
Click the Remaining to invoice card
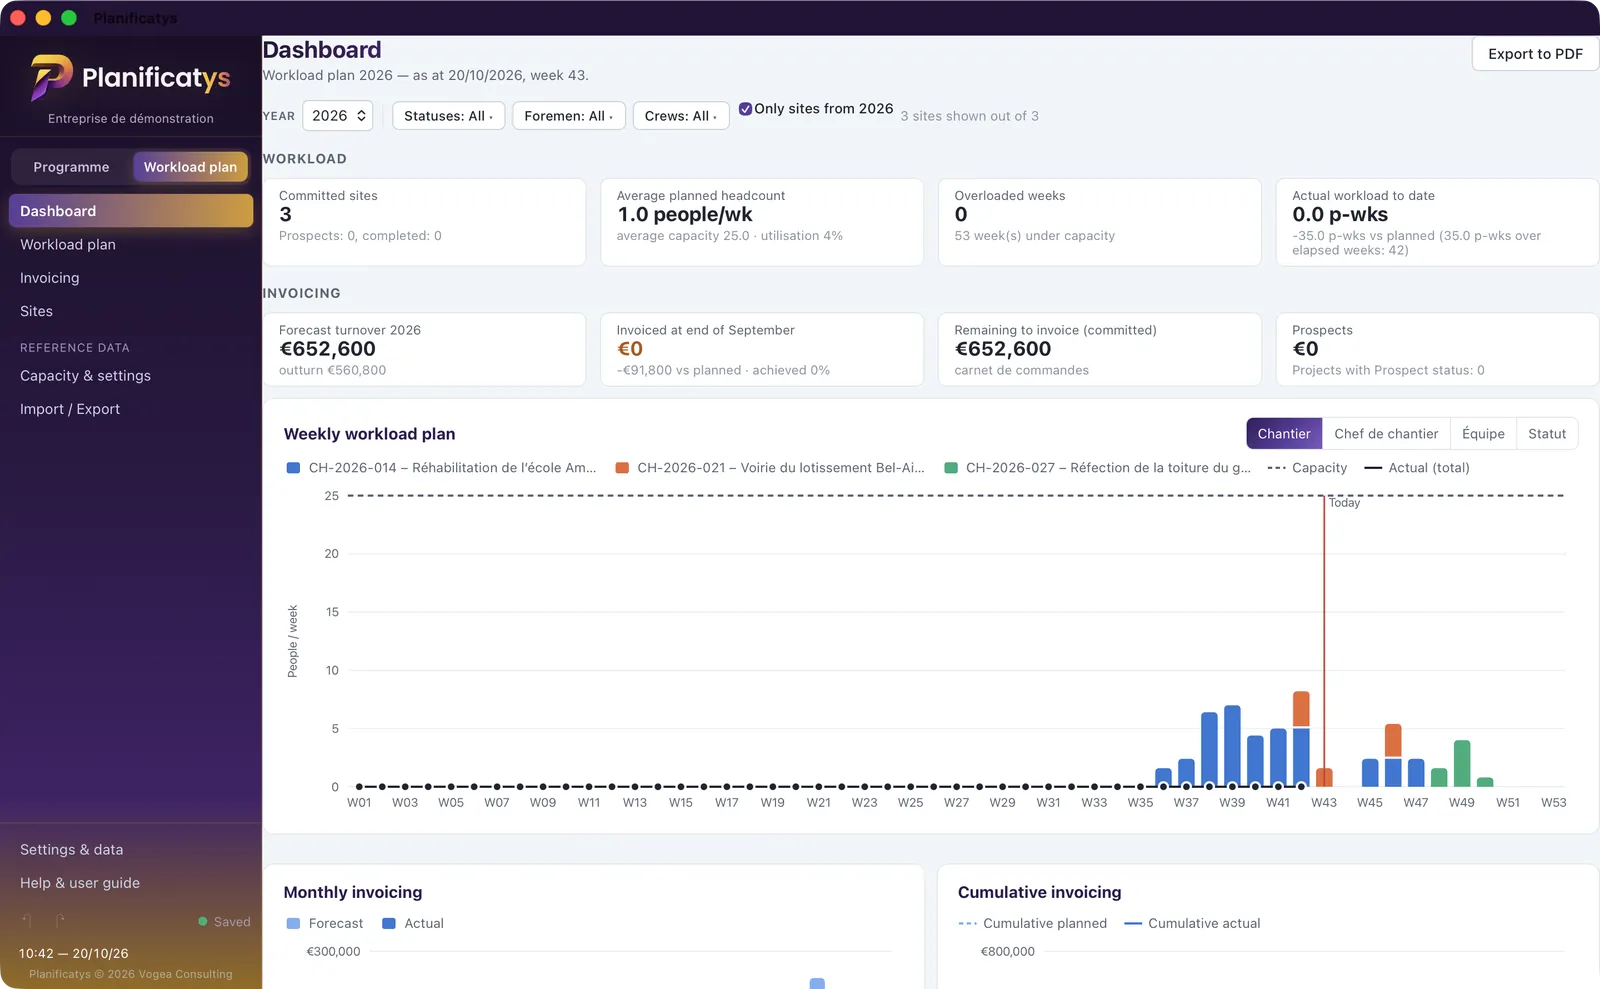[x=1100, y=349]
